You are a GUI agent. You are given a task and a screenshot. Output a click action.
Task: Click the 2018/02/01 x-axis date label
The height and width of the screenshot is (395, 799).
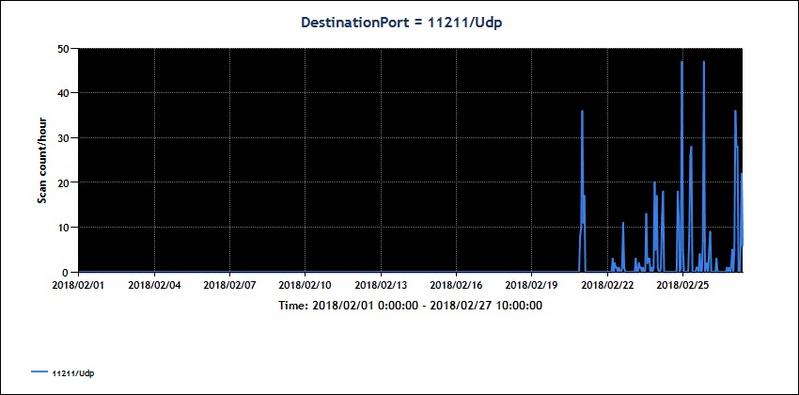pyautogui.click(x=78, y=285)
